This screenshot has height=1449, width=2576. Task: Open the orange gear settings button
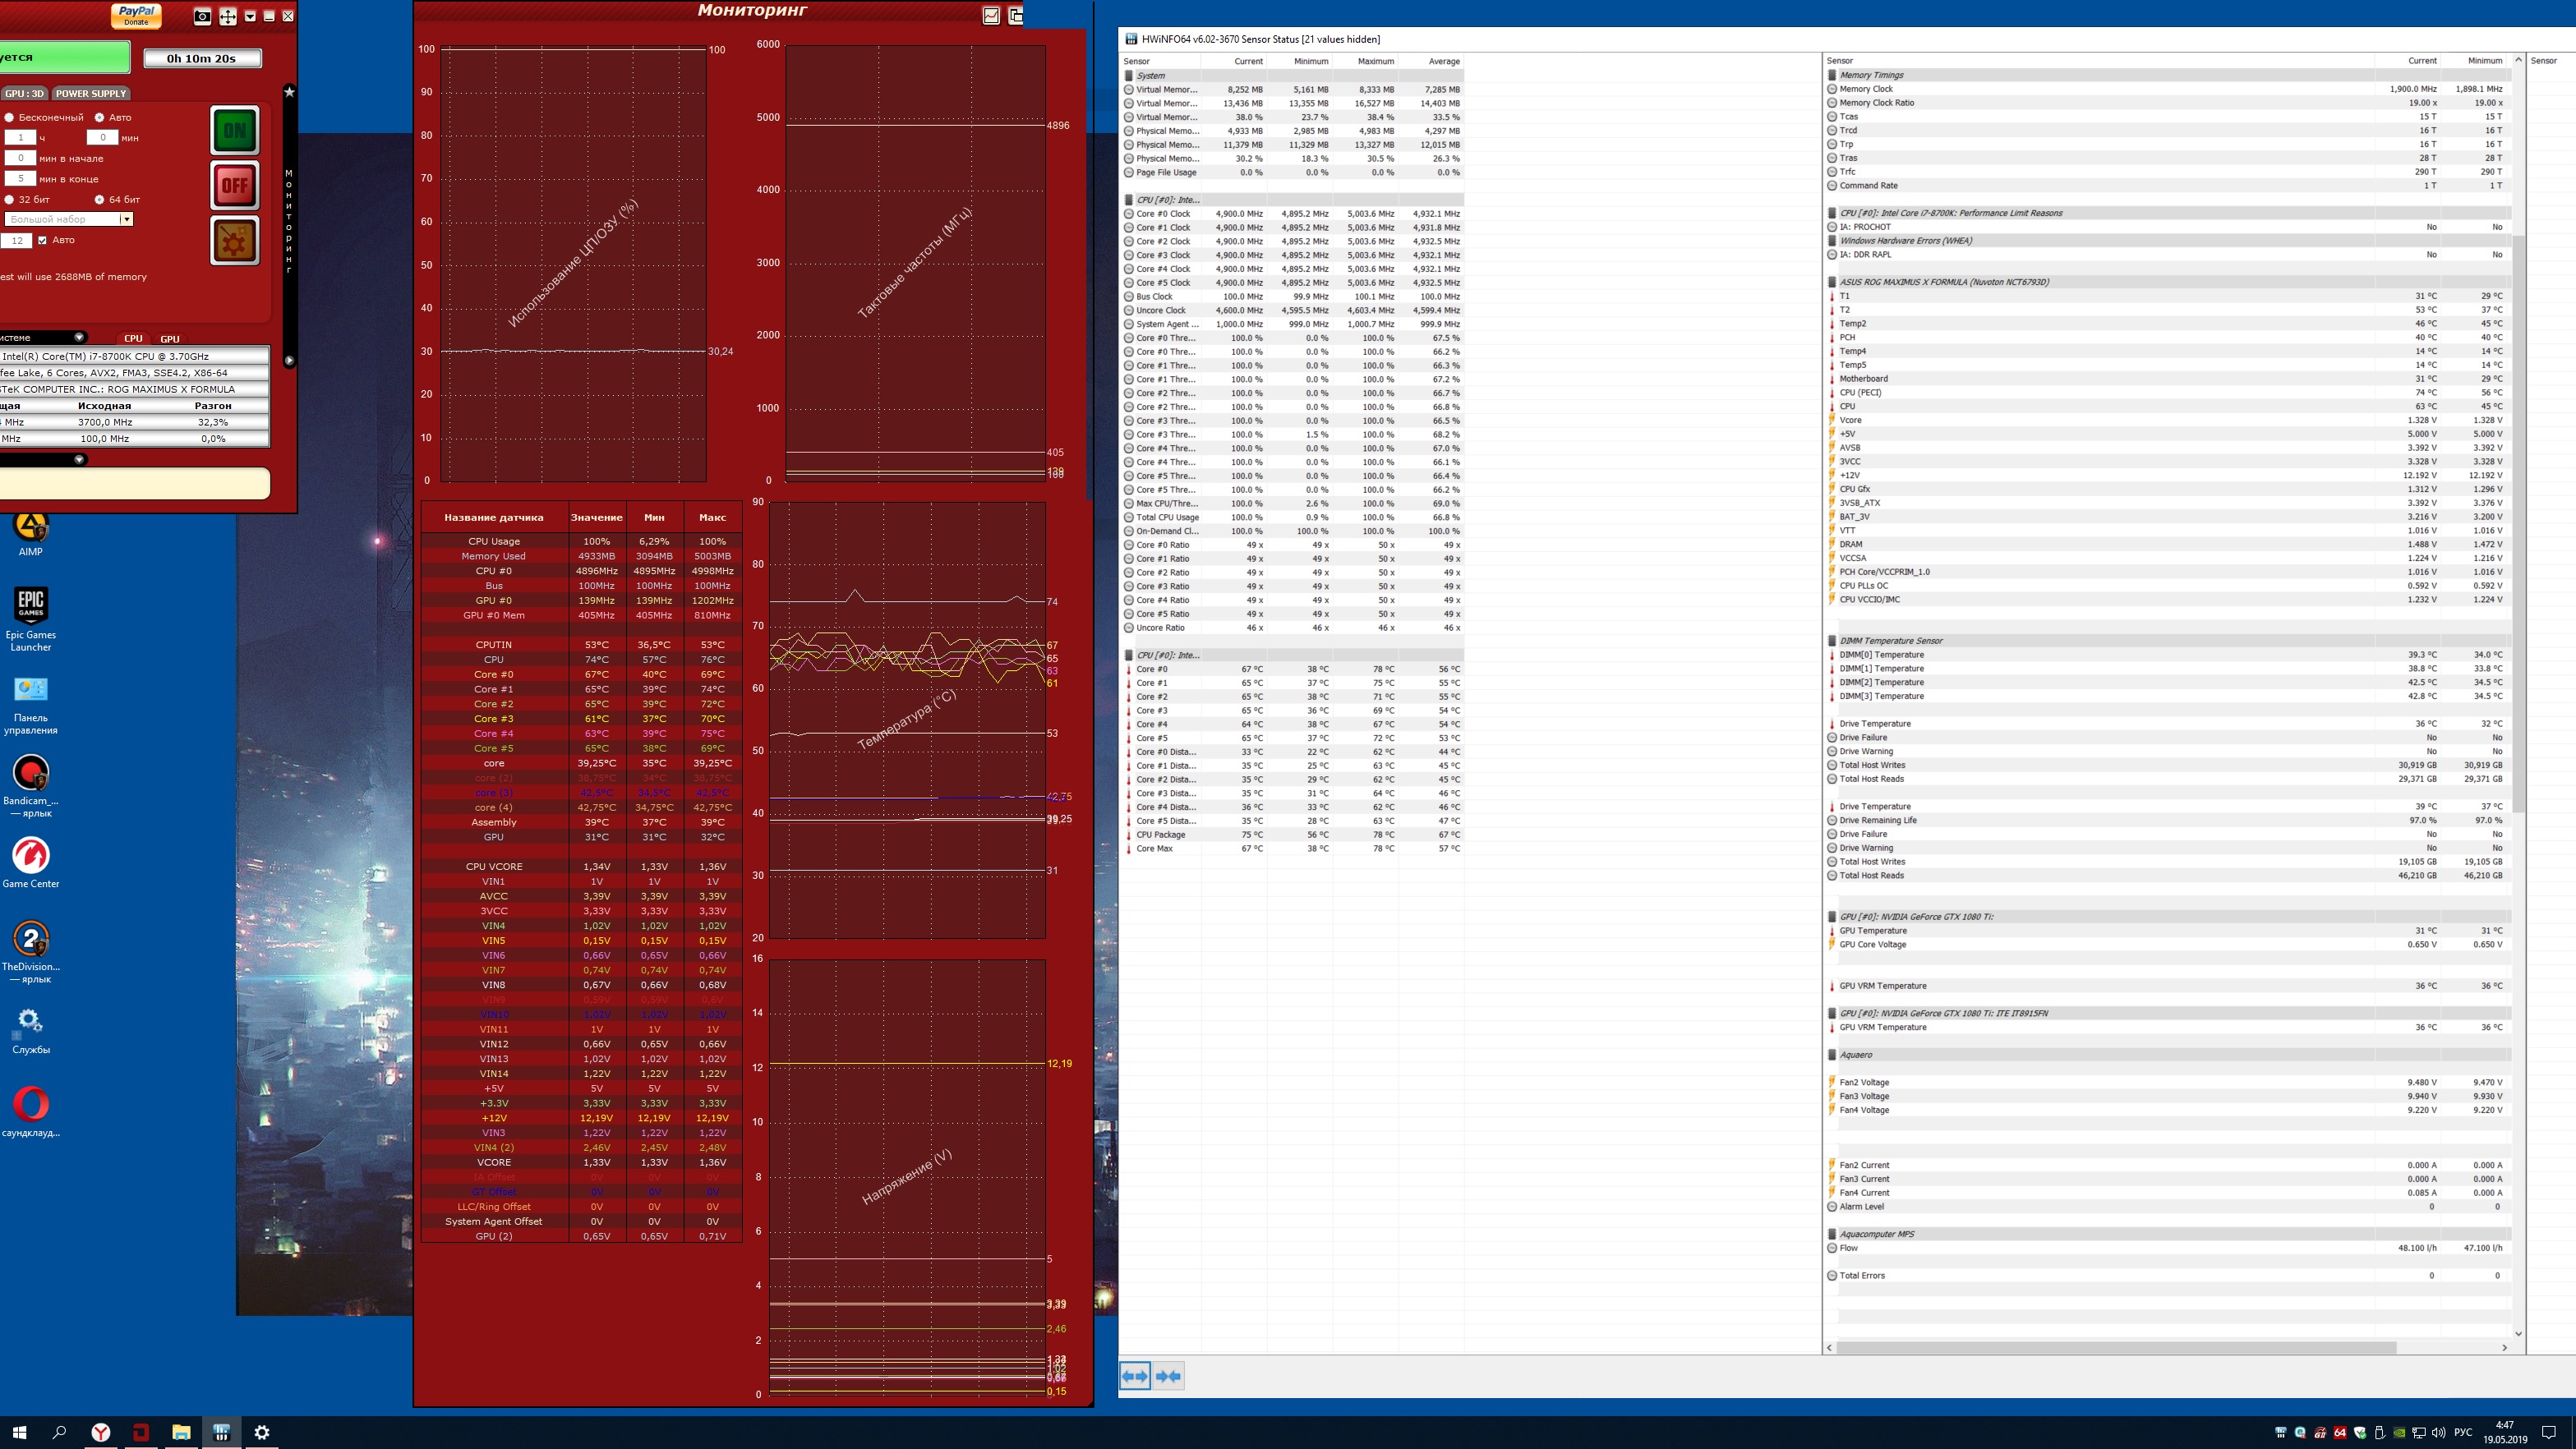[235, 241]
